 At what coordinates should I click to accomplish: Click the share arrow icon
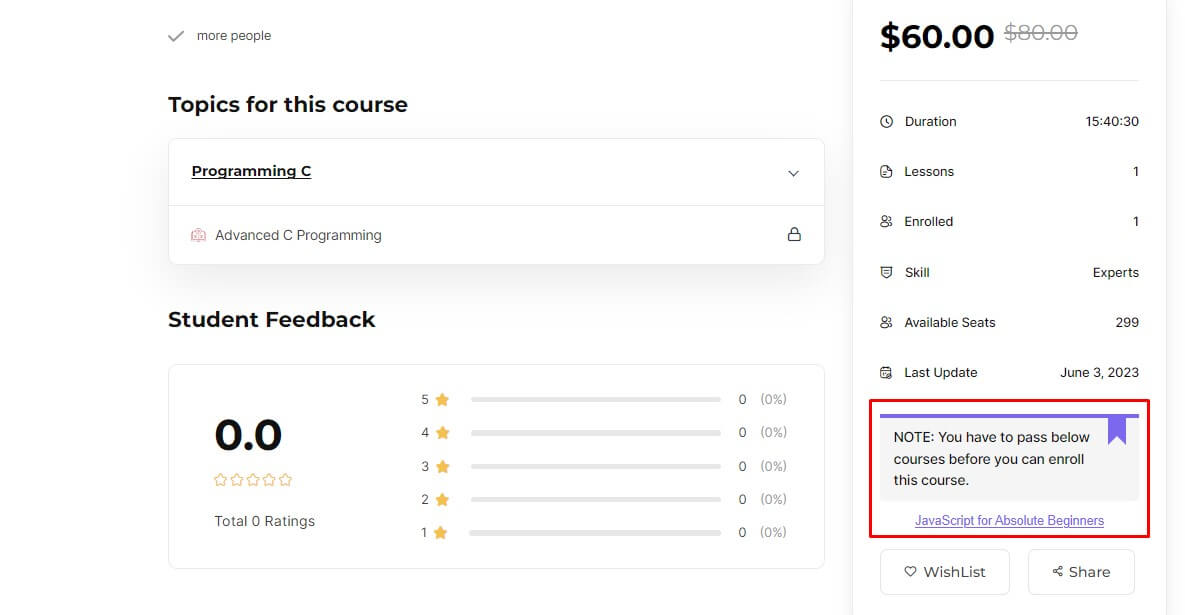1057,571
